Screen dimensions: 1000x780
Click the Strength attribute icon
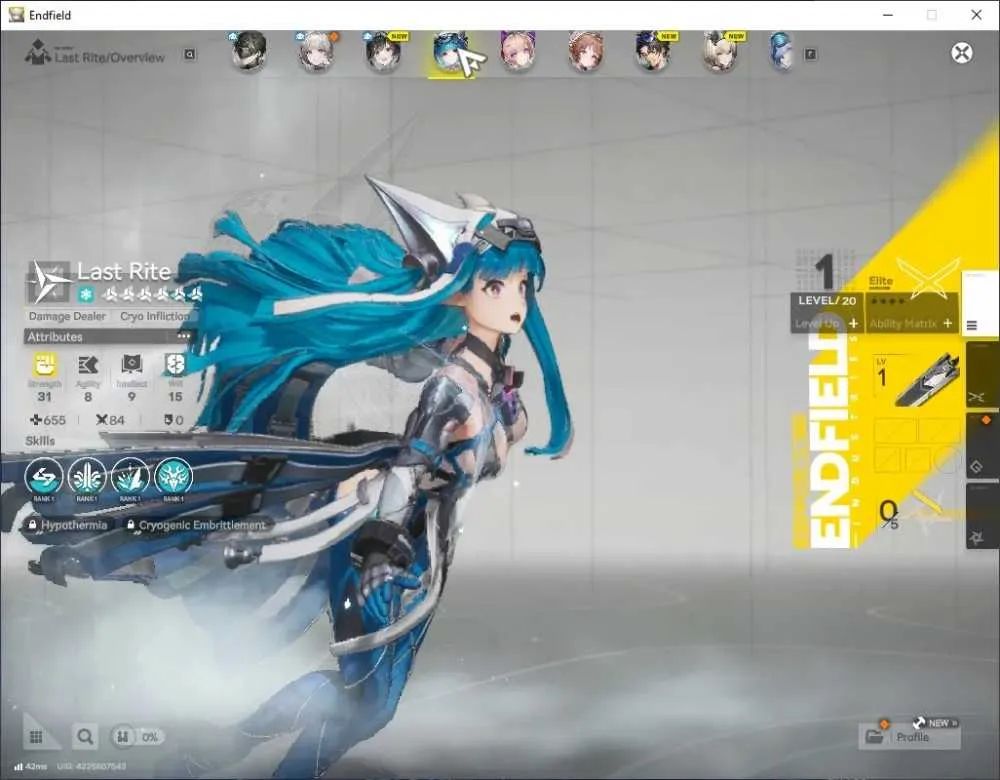click(x=45, y=365)
